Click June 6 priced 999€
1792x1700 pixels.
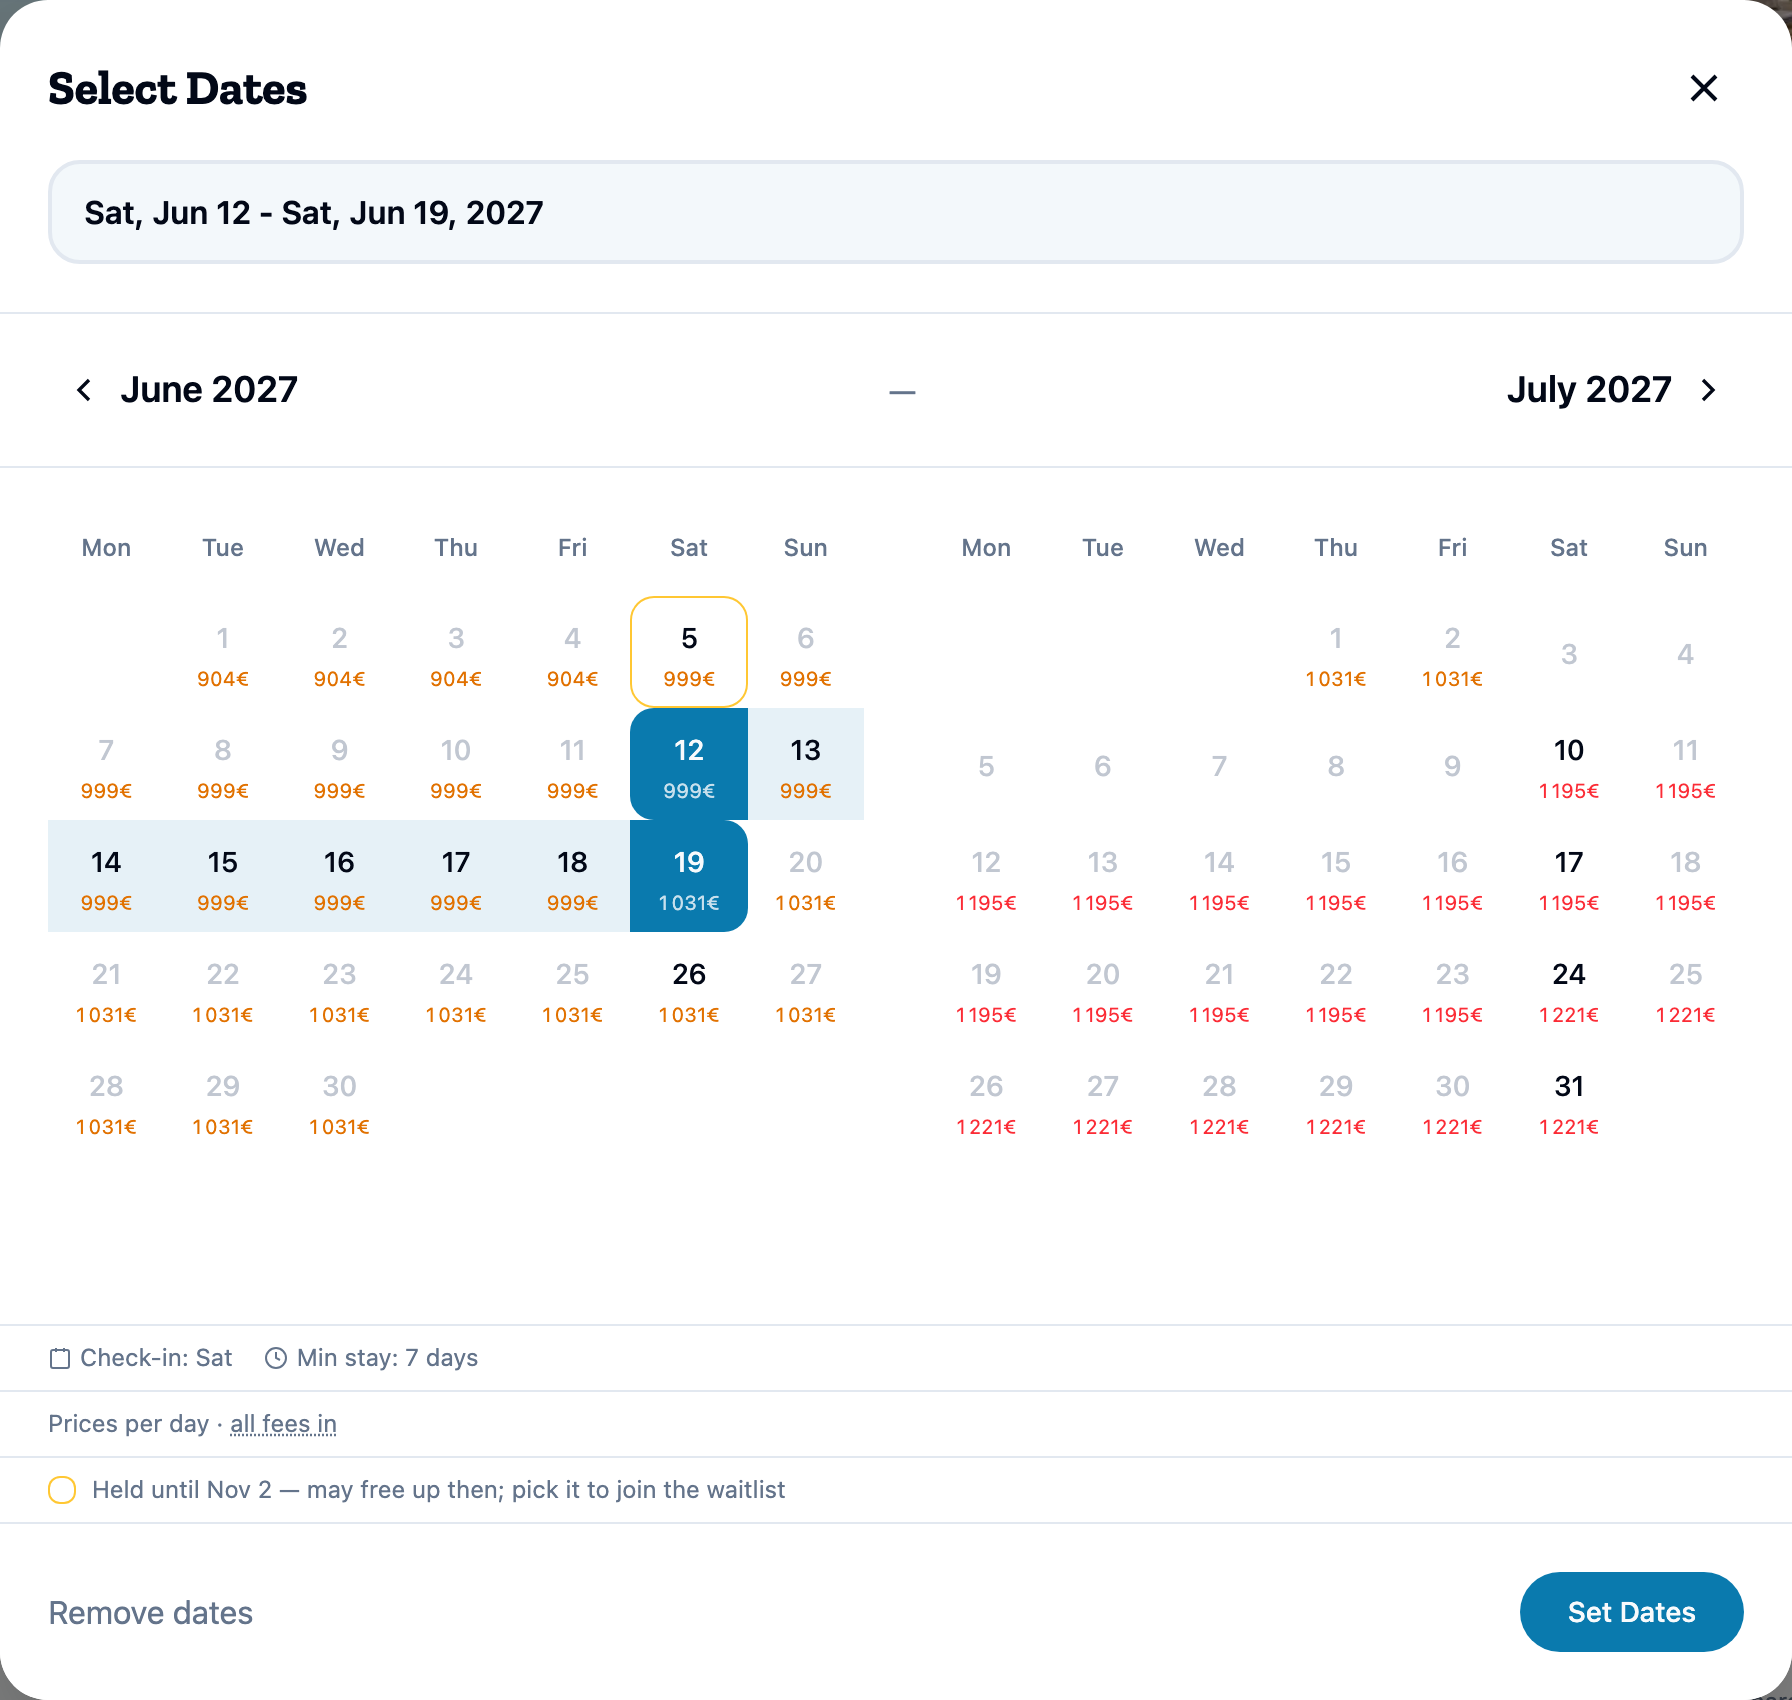(806, 652)
